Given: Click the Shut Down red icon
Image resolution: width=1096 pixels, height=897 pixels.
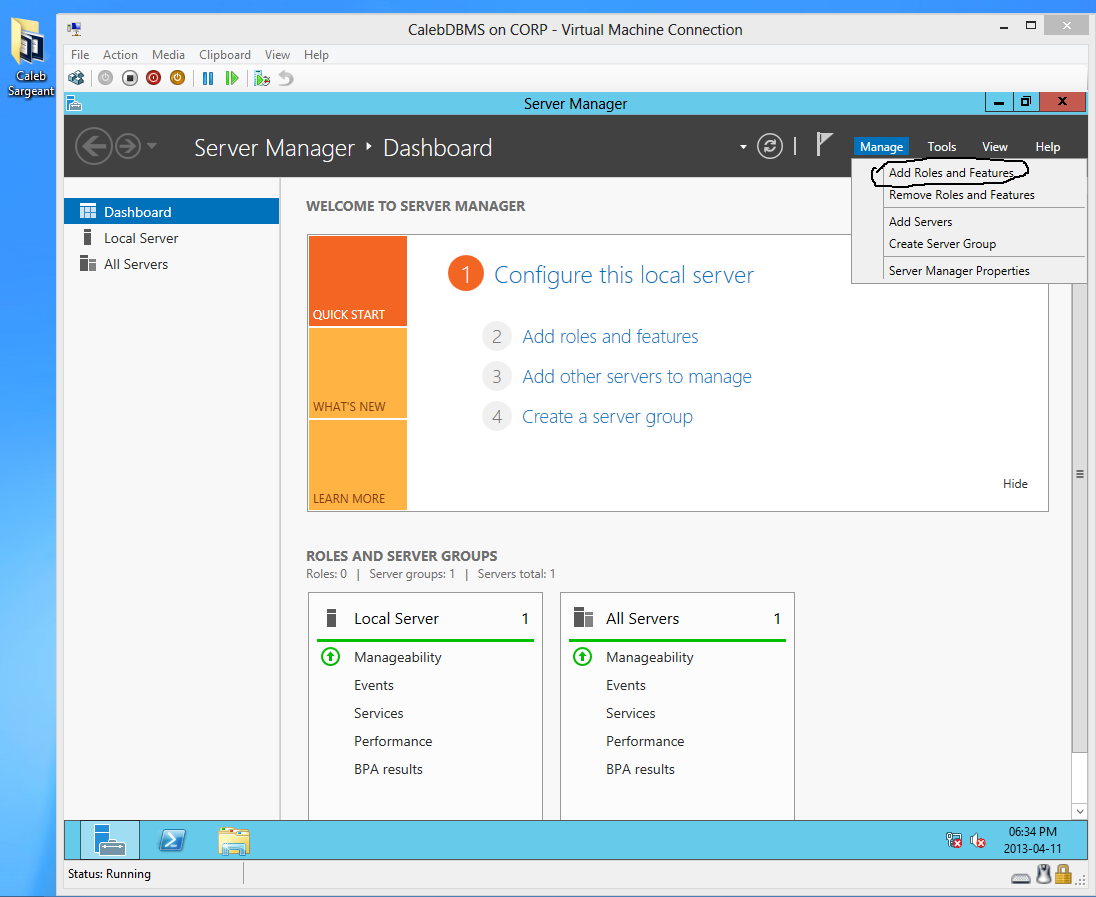Looking at the screenshot, I should pyautogui.click(x=154, y=78).
